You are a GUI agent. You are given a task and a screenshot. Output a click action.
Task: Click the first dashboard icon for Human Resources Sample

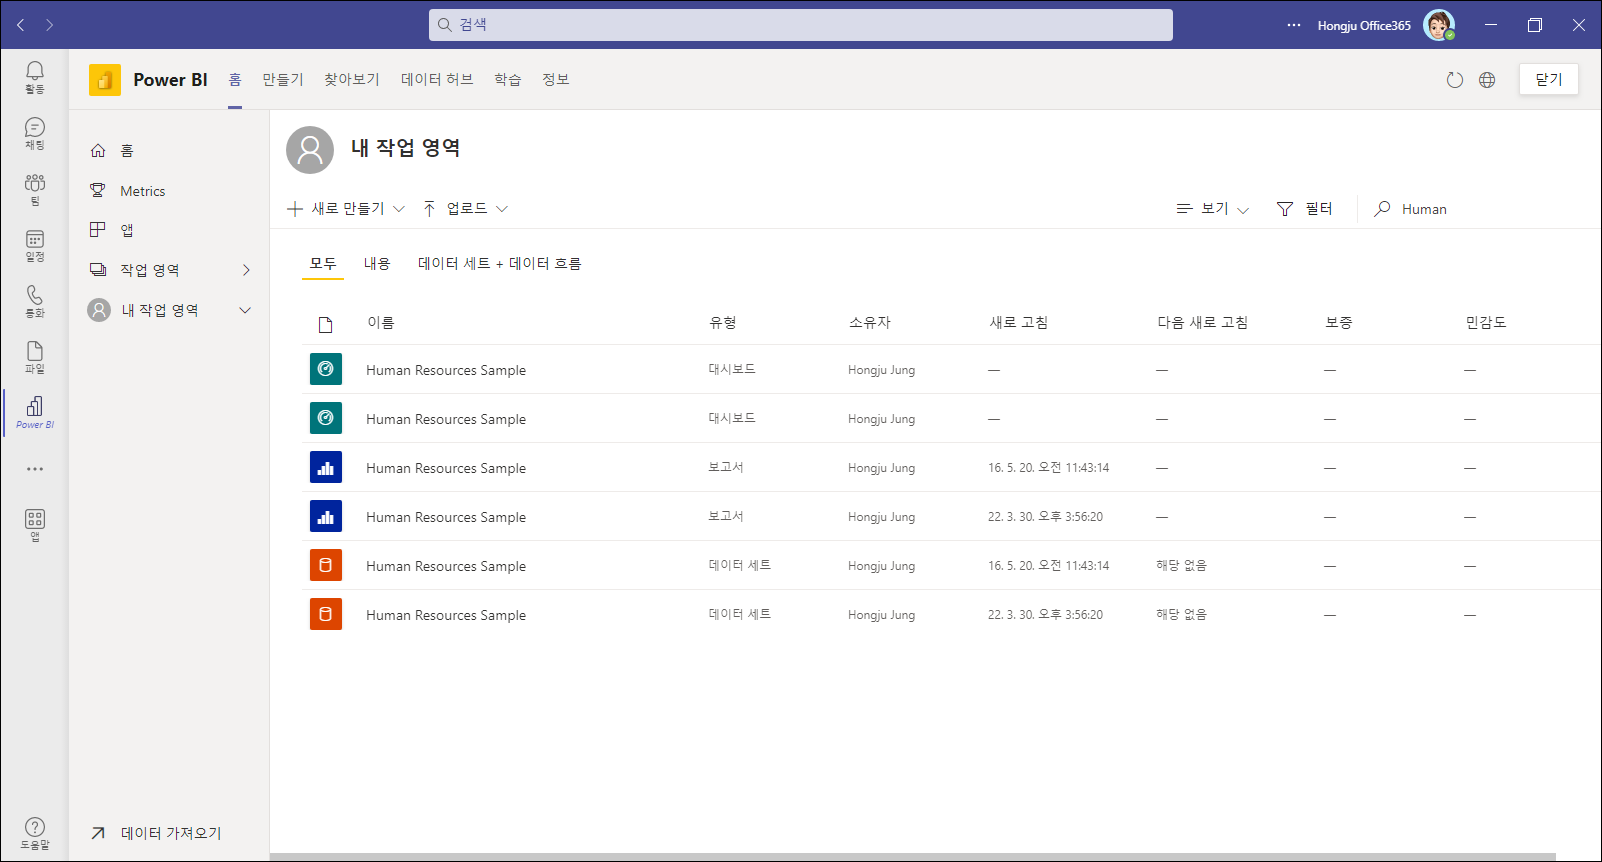(326, 369)
